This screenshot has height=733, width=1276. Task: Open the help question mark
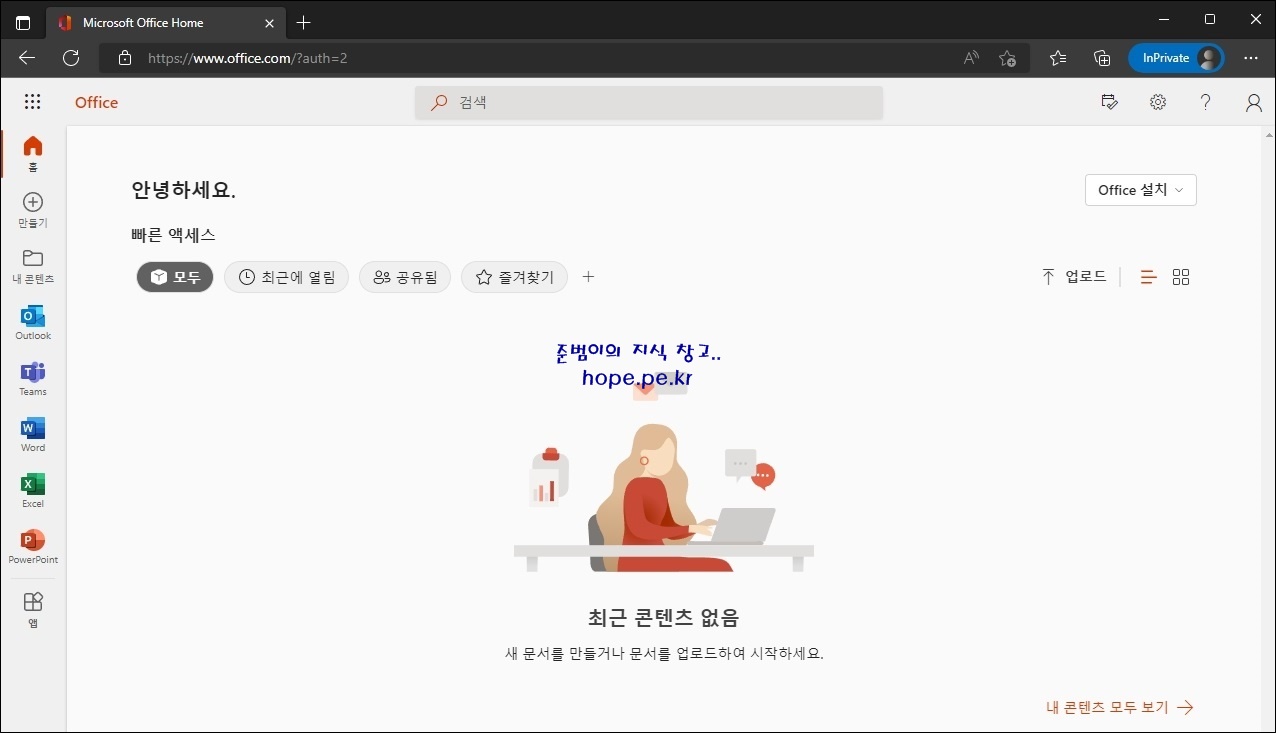(x=1206, y=102)
